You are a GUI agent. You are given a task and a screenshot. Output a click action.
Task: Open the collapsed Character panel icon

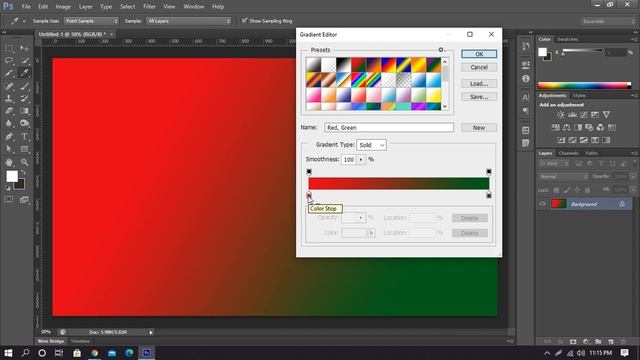(526, 98)
